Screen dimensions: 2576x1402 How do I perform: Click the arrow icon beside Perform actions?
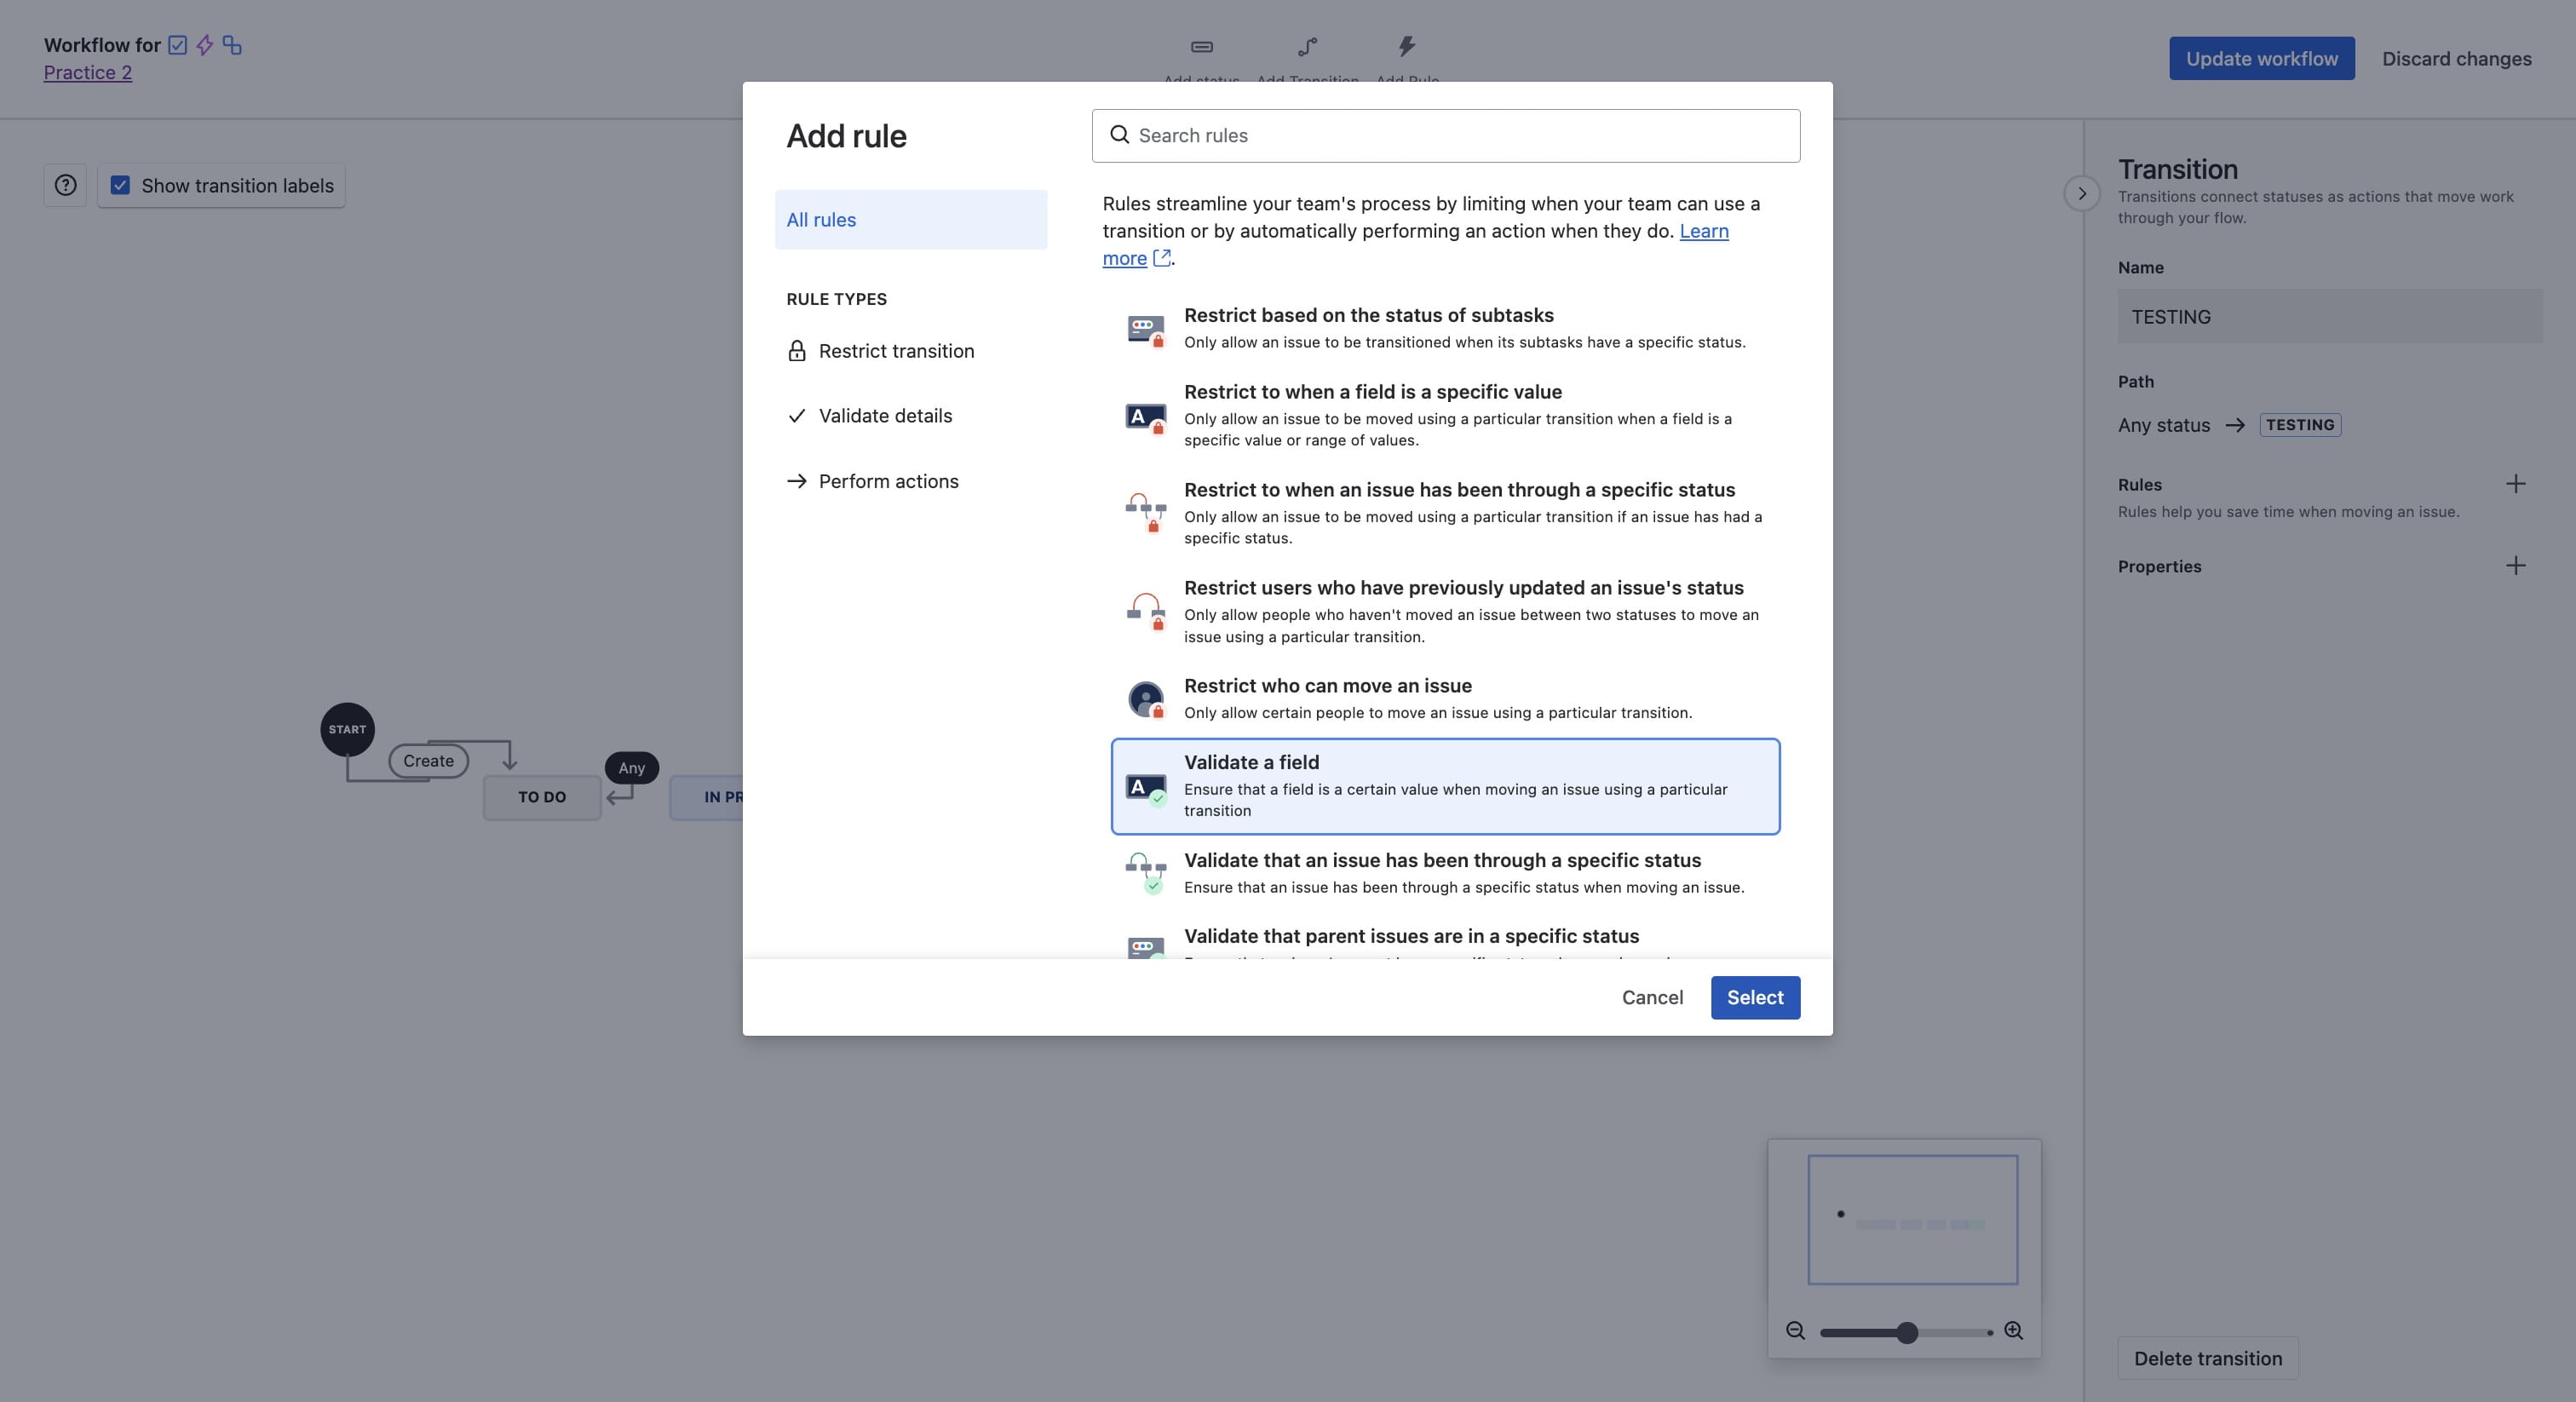tap(797, 481)
